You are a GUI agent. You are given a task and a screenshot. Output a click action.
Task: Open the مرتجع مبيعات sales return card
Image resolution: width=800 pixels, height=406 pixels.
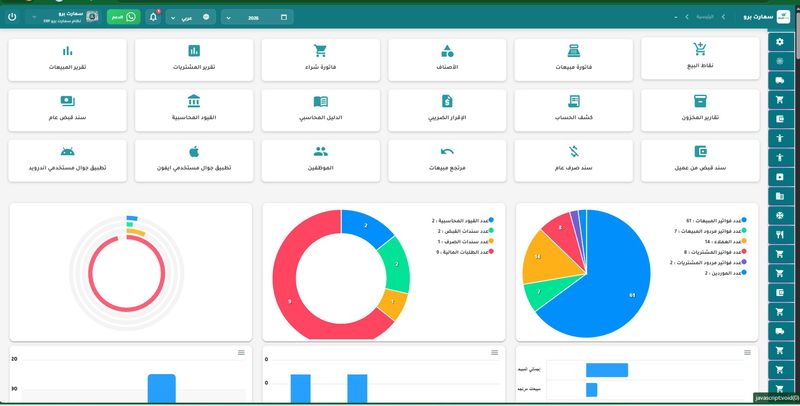(447, 161)
